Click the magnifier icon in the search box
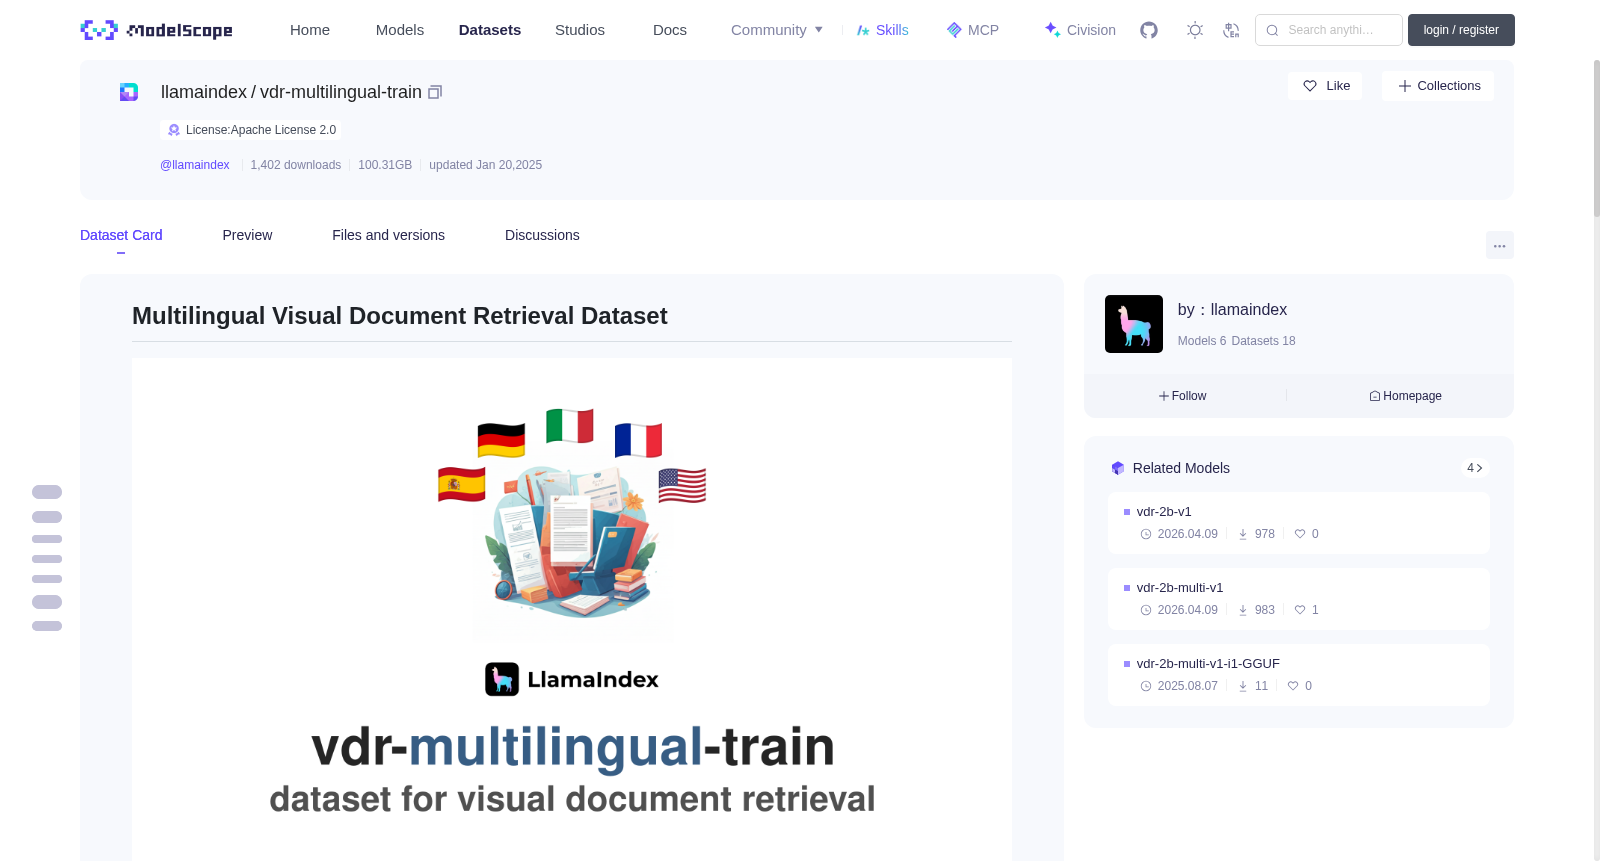The height and width of the screenshot is (861, 1600). click(1273, 30)
